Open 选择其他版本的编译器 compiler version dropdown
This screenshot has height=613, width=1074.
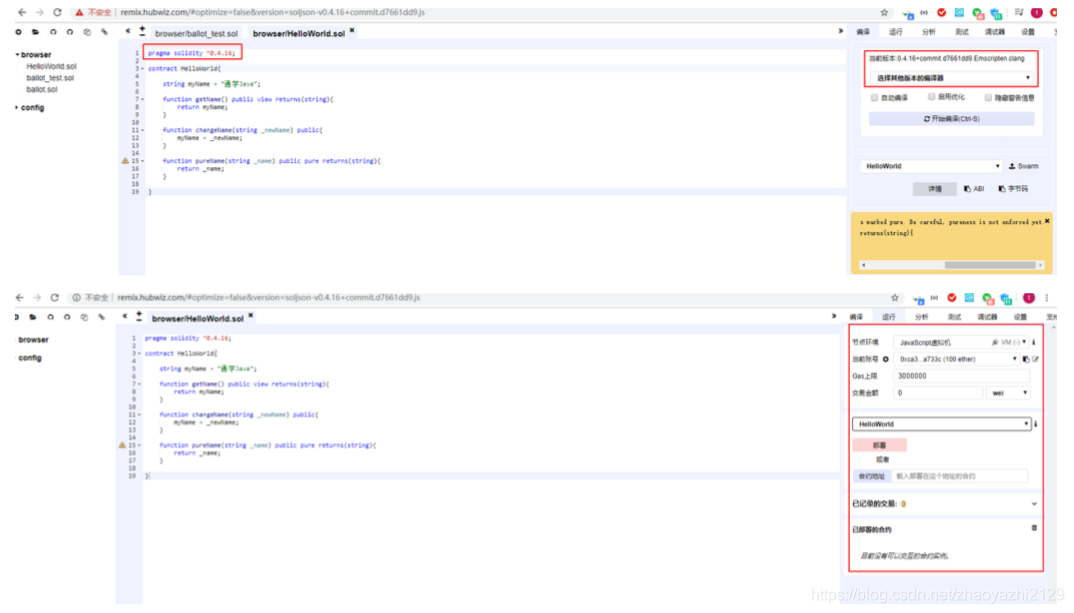[x=952, y=78]
